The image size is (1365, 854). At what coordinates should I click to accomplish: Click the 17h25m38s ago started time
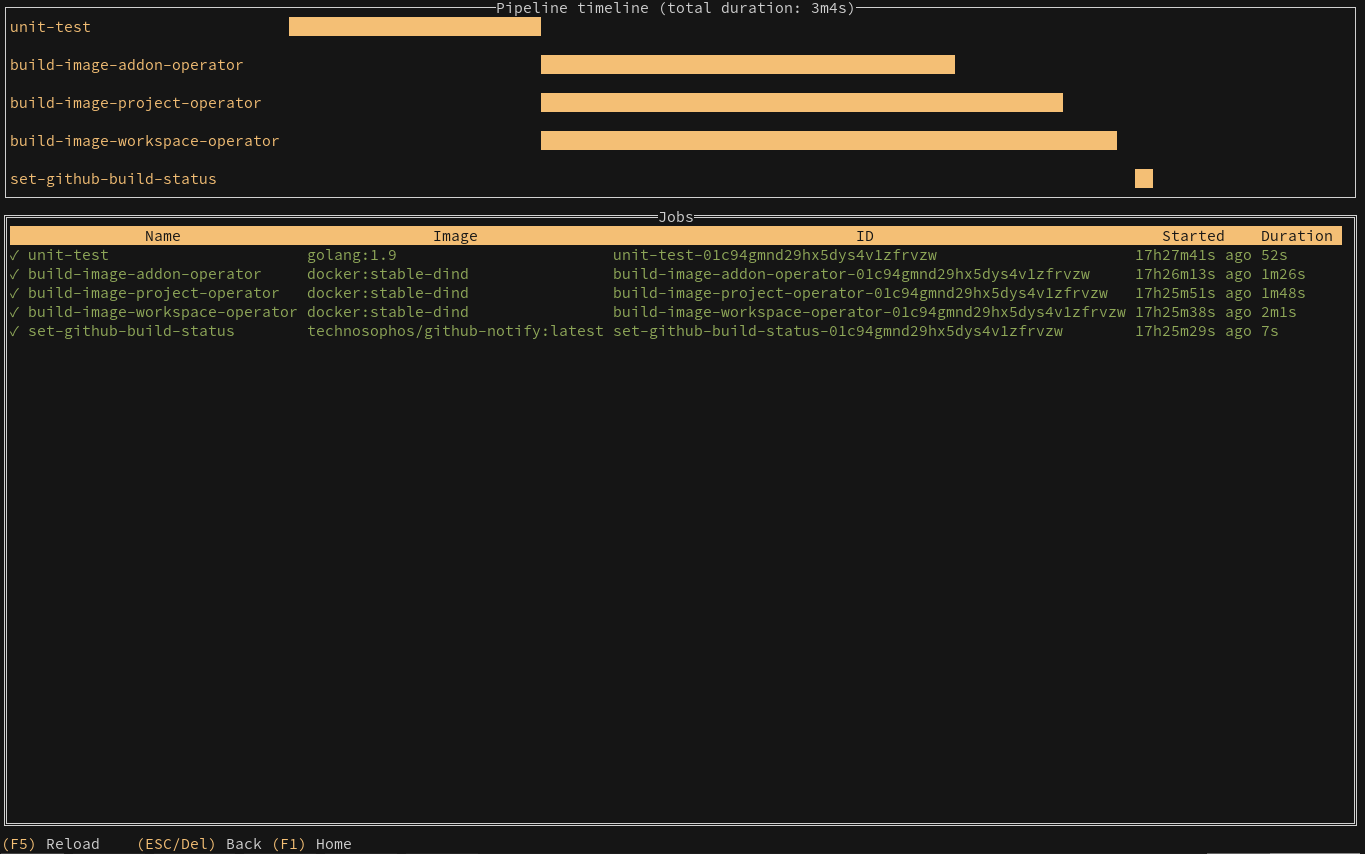[1193, 312]
